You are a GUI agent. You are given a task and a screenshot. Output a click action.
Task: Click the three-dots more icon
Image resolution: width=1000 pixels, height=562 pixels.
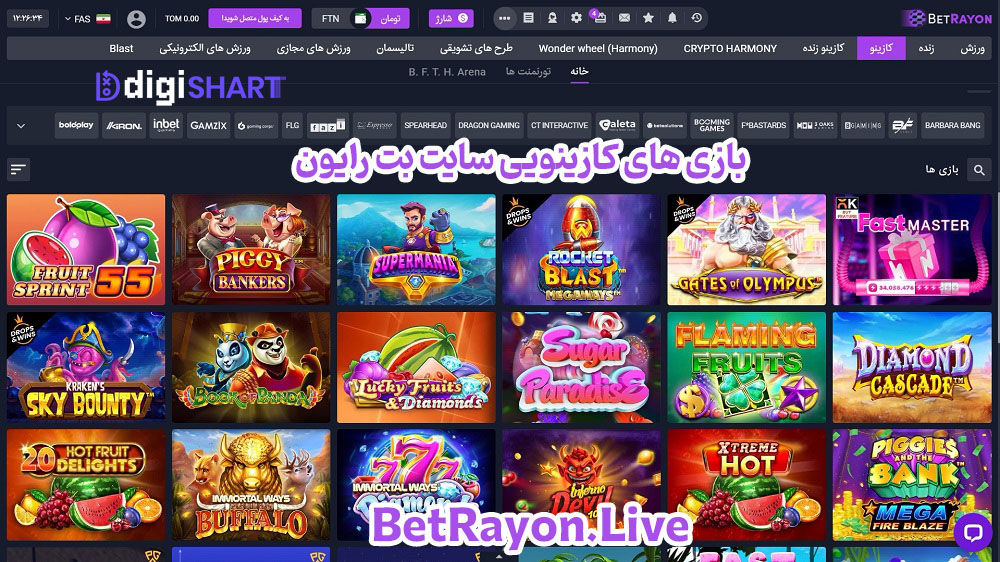click(504, 18)
